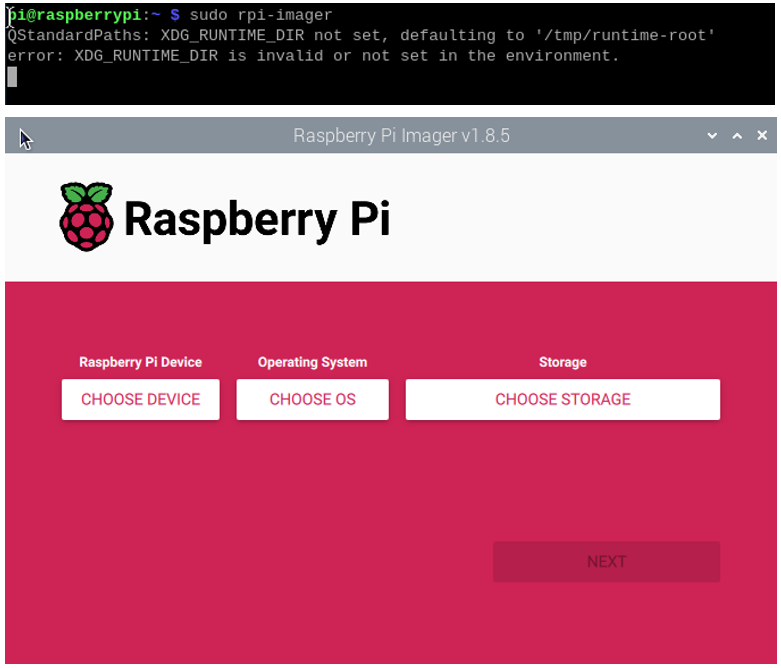Select the CHOOSE STORAGE button
781x668 pixels.
coord(562,400)
